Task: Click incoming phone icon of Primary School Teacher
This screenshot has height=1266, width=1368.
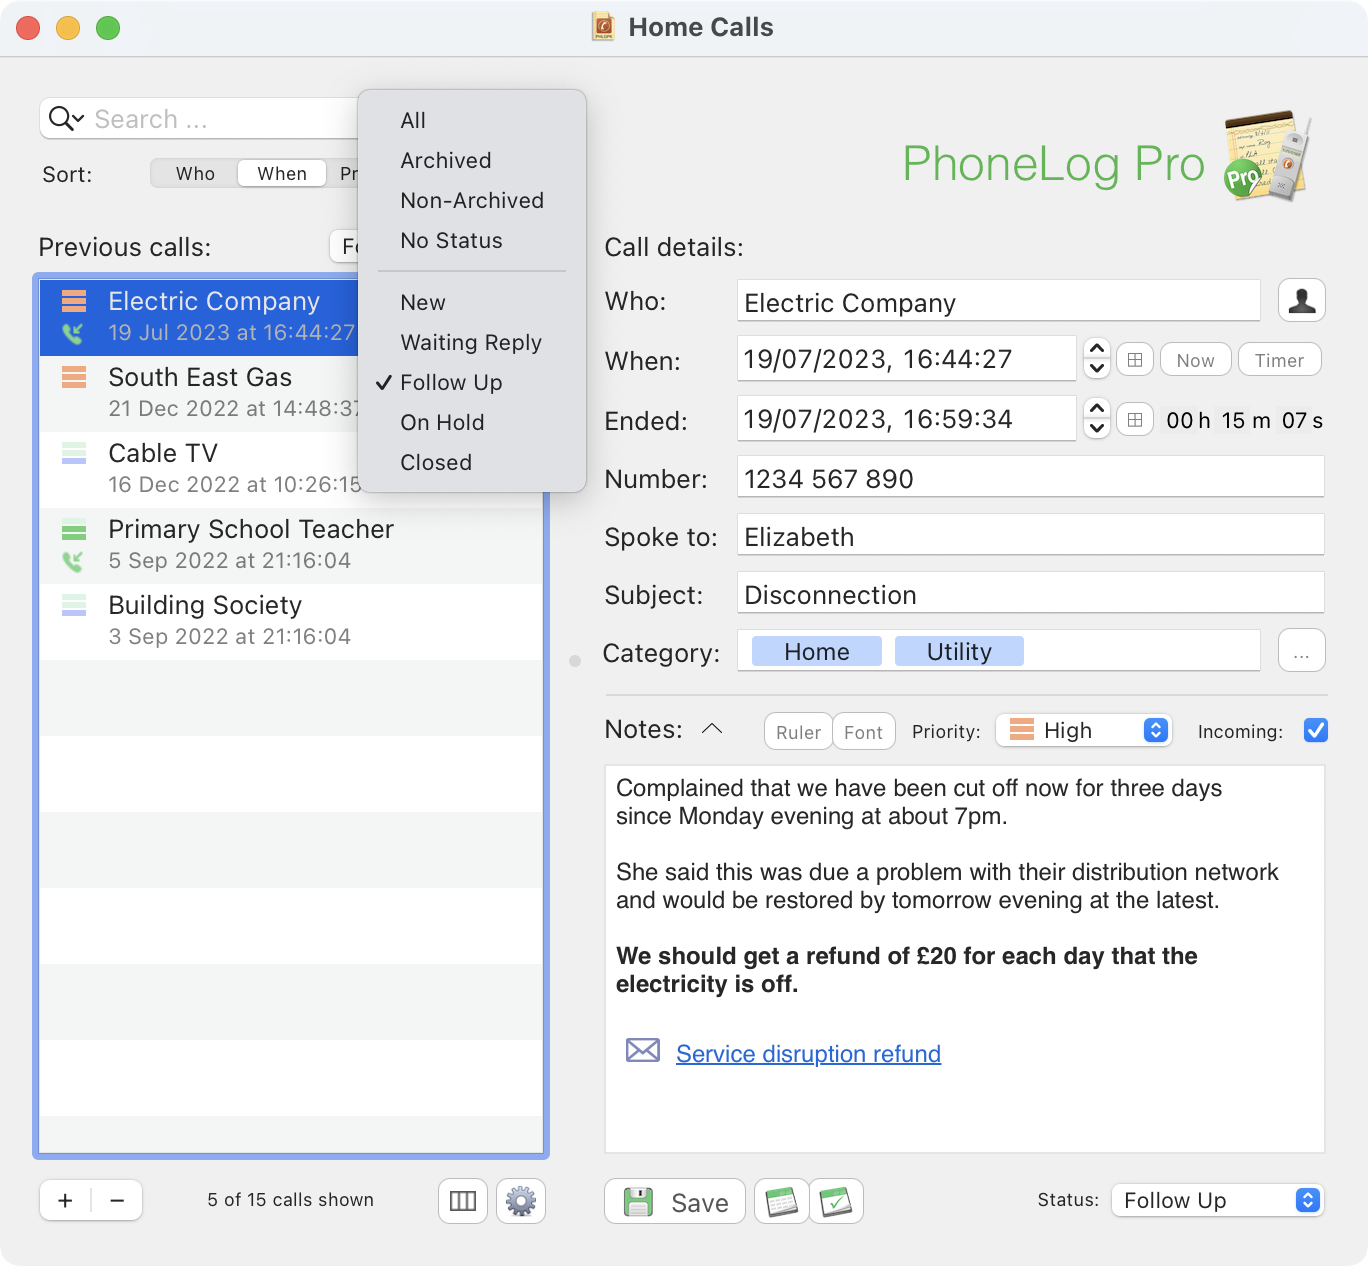Action: click(x=73, y=562)
